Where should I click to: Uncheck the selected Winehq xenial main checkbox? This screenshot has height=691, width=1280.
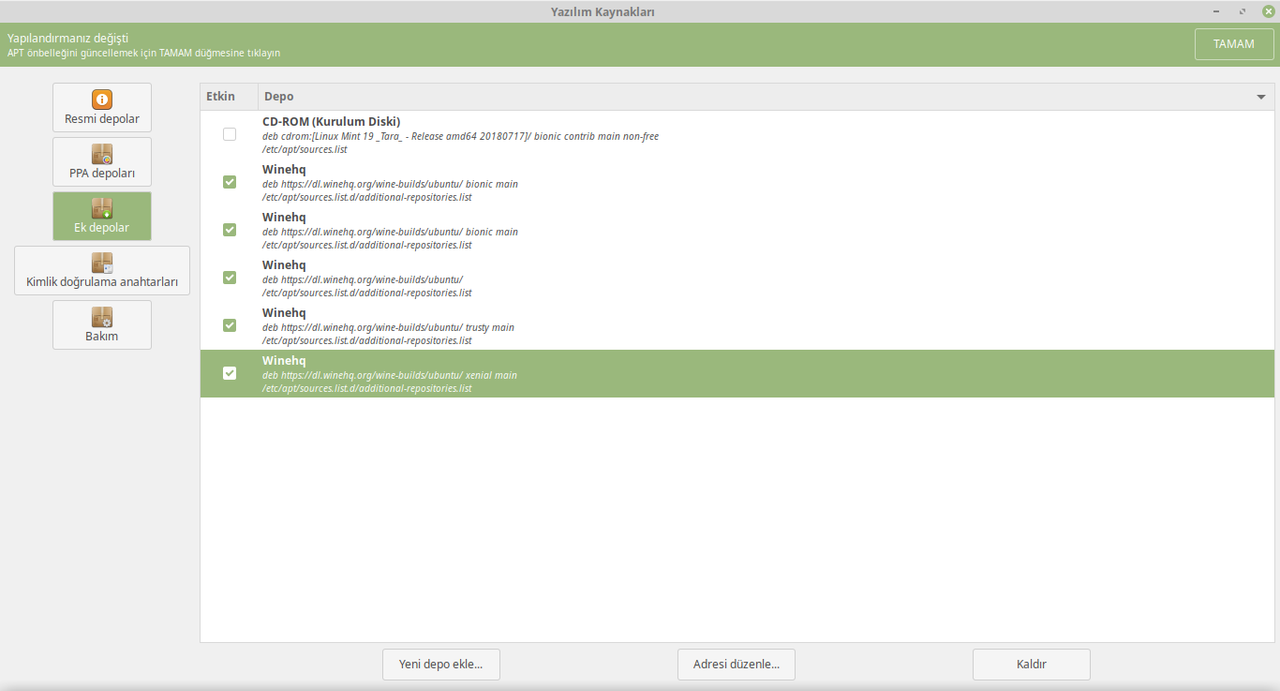click(x=229, y=373)
